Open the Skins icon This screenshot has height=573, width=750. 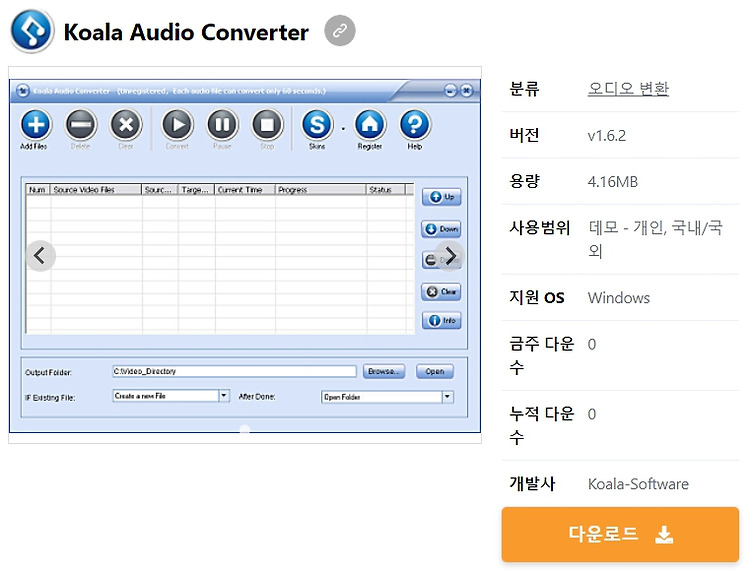317,124
